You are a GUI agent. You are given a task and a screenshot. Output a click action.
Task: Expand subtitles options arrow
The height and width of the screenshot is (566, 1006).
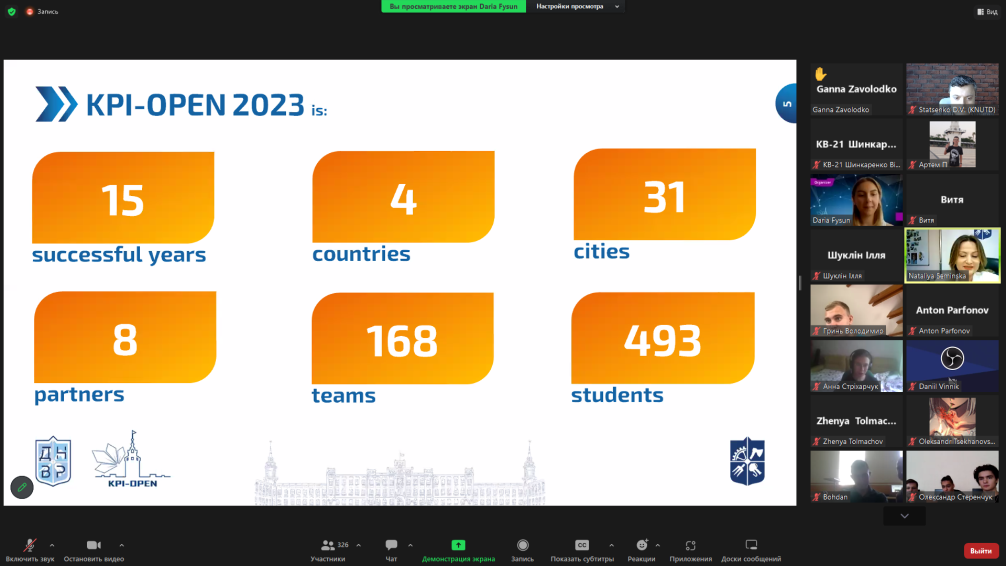(x=611, y=545)
